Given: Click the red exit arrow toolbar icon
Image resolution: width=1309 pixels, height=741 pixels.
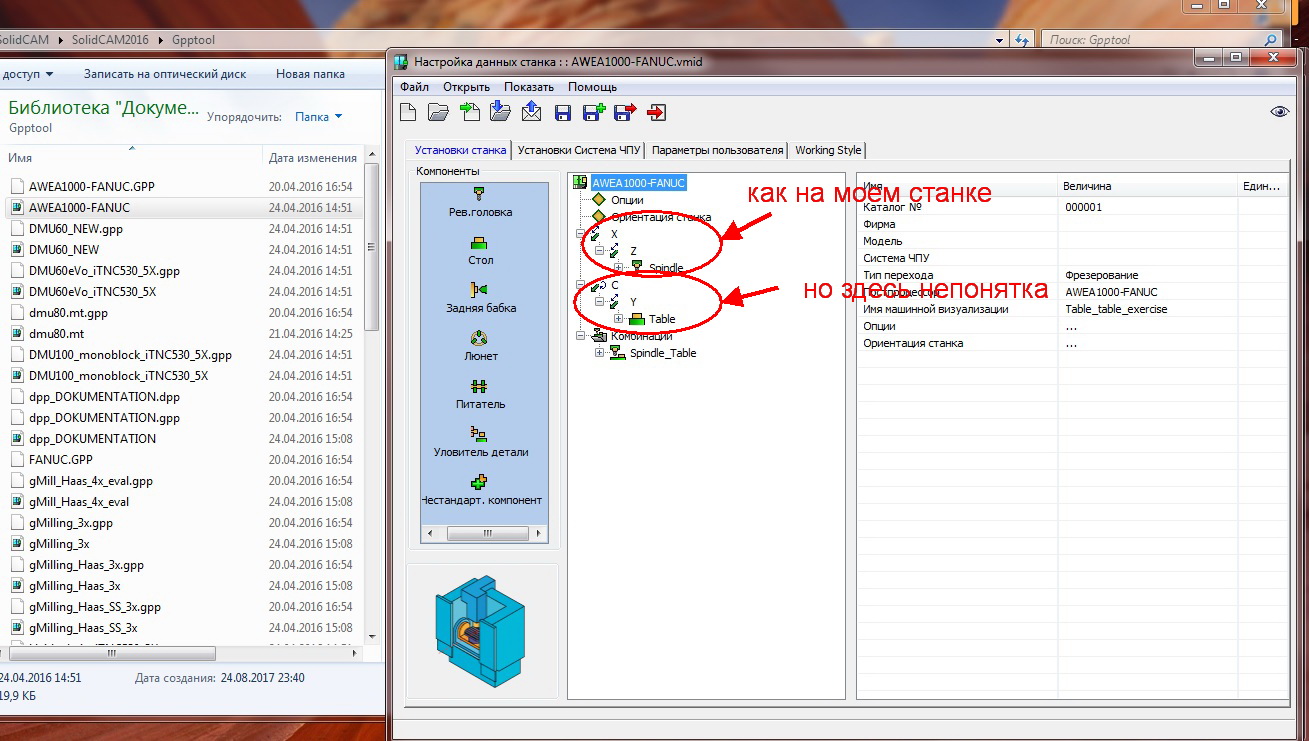Looking at the screenshot, I should pyautogui.click(x=656, y=112).
